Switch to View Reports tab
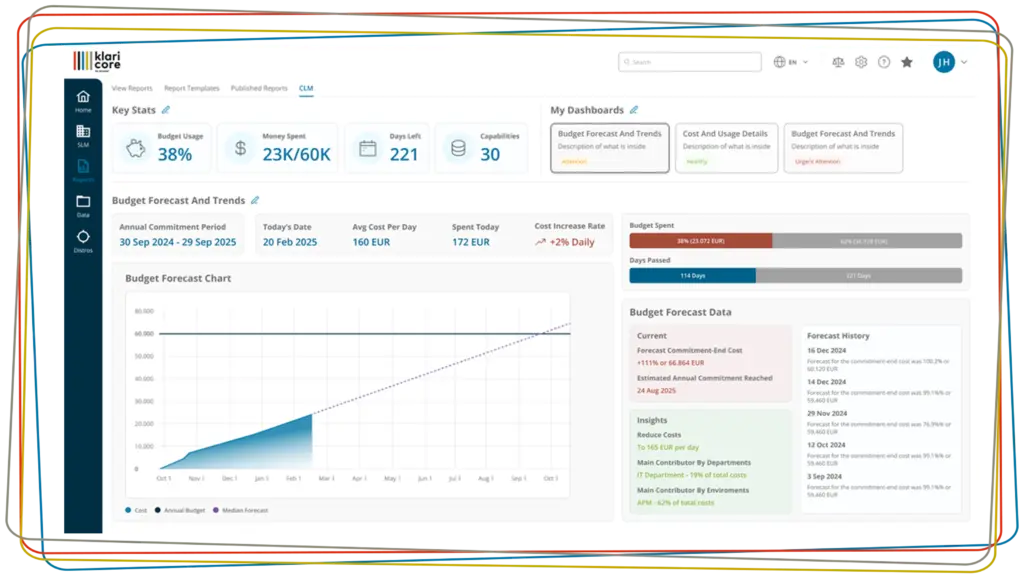This screenshot has width=1024, height=578. point(132,88)
